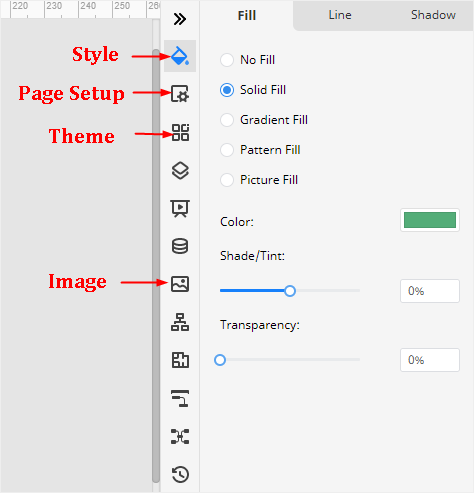The height and width of the screenshot is (493, 474).
Task: Click the 'Shade/Tint:' label text
Action: point(252,256)
